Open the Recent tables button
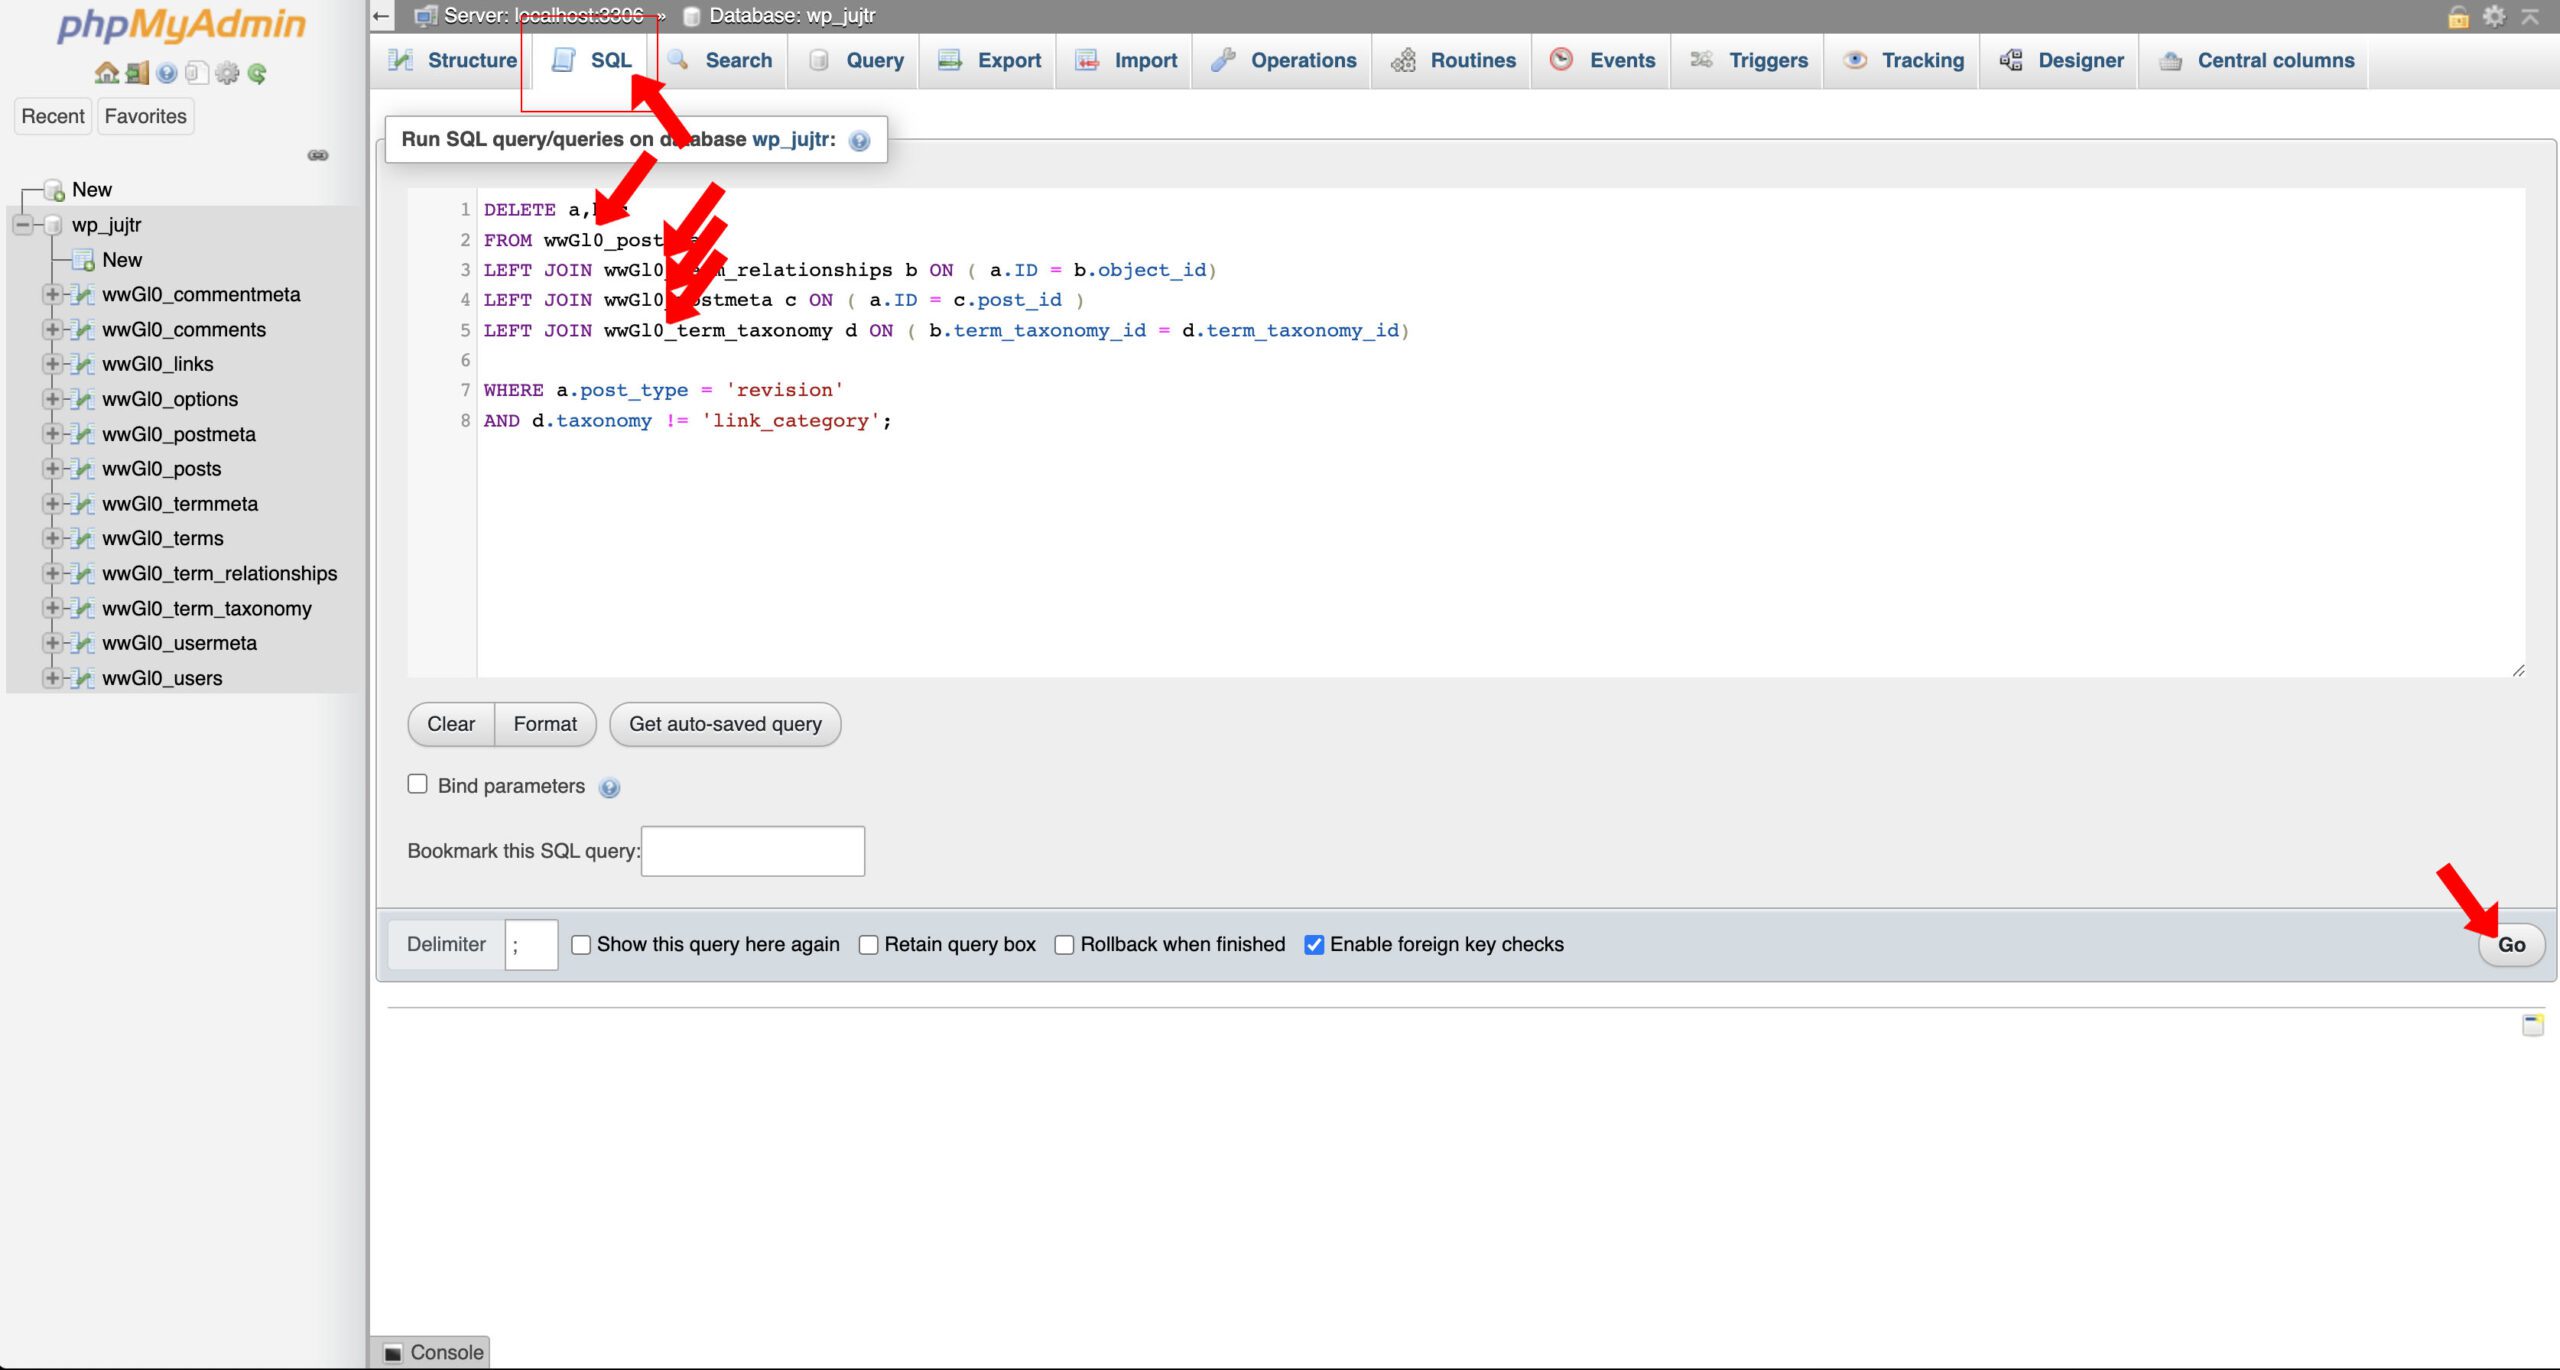Viewport: 2560px width, 1370px height. [x=53, y=117]
